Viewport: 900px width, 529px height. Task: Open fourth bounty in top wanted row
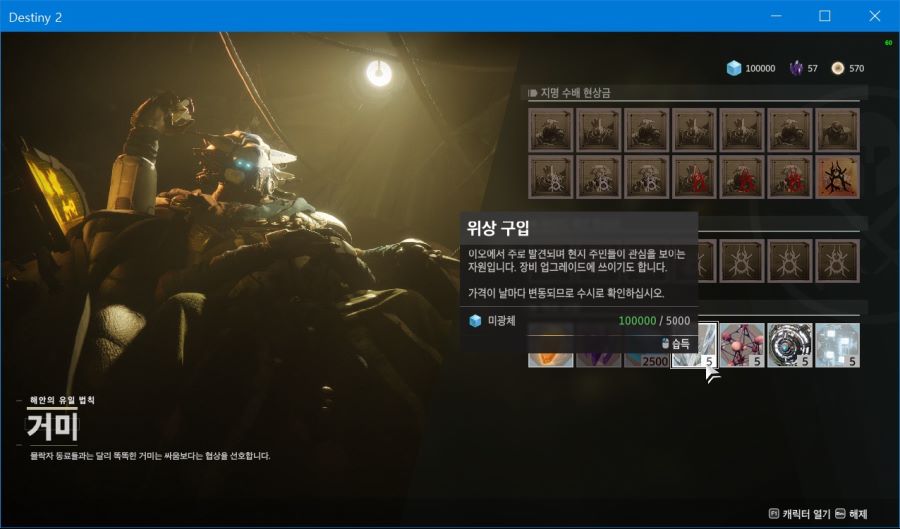(694, 130)
